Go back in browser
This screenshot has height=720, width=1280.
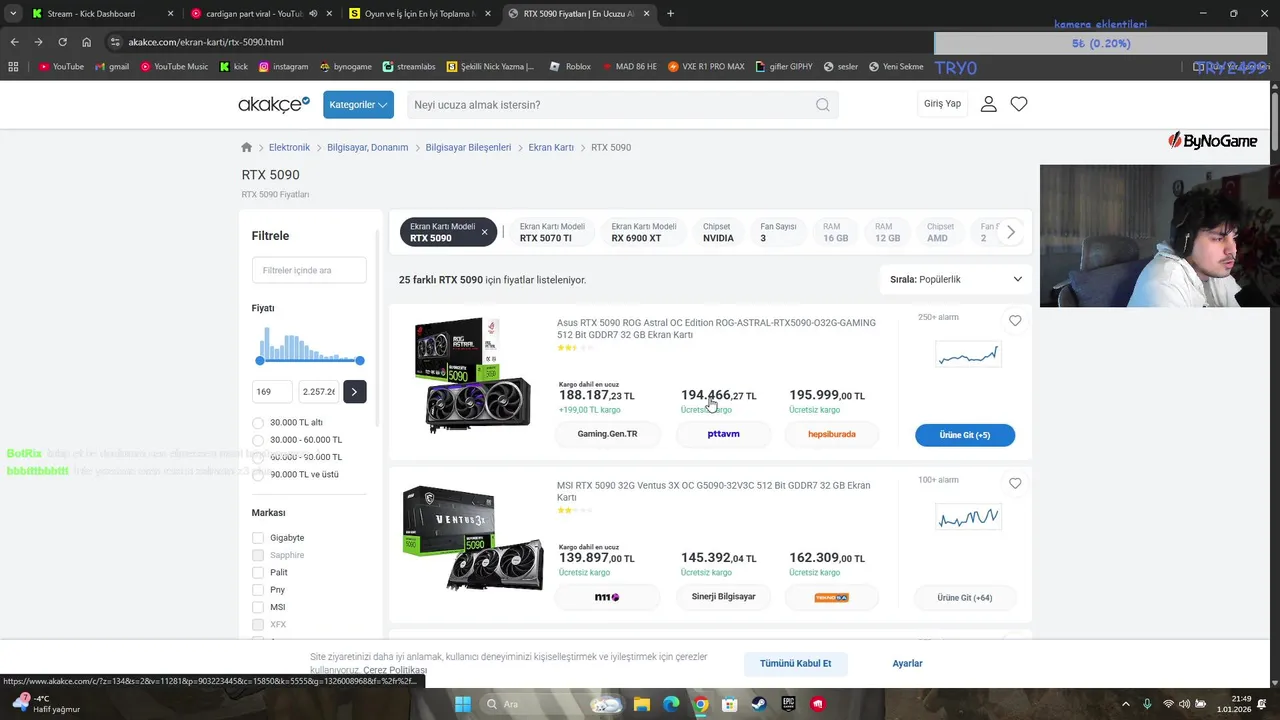click(14, 42)
